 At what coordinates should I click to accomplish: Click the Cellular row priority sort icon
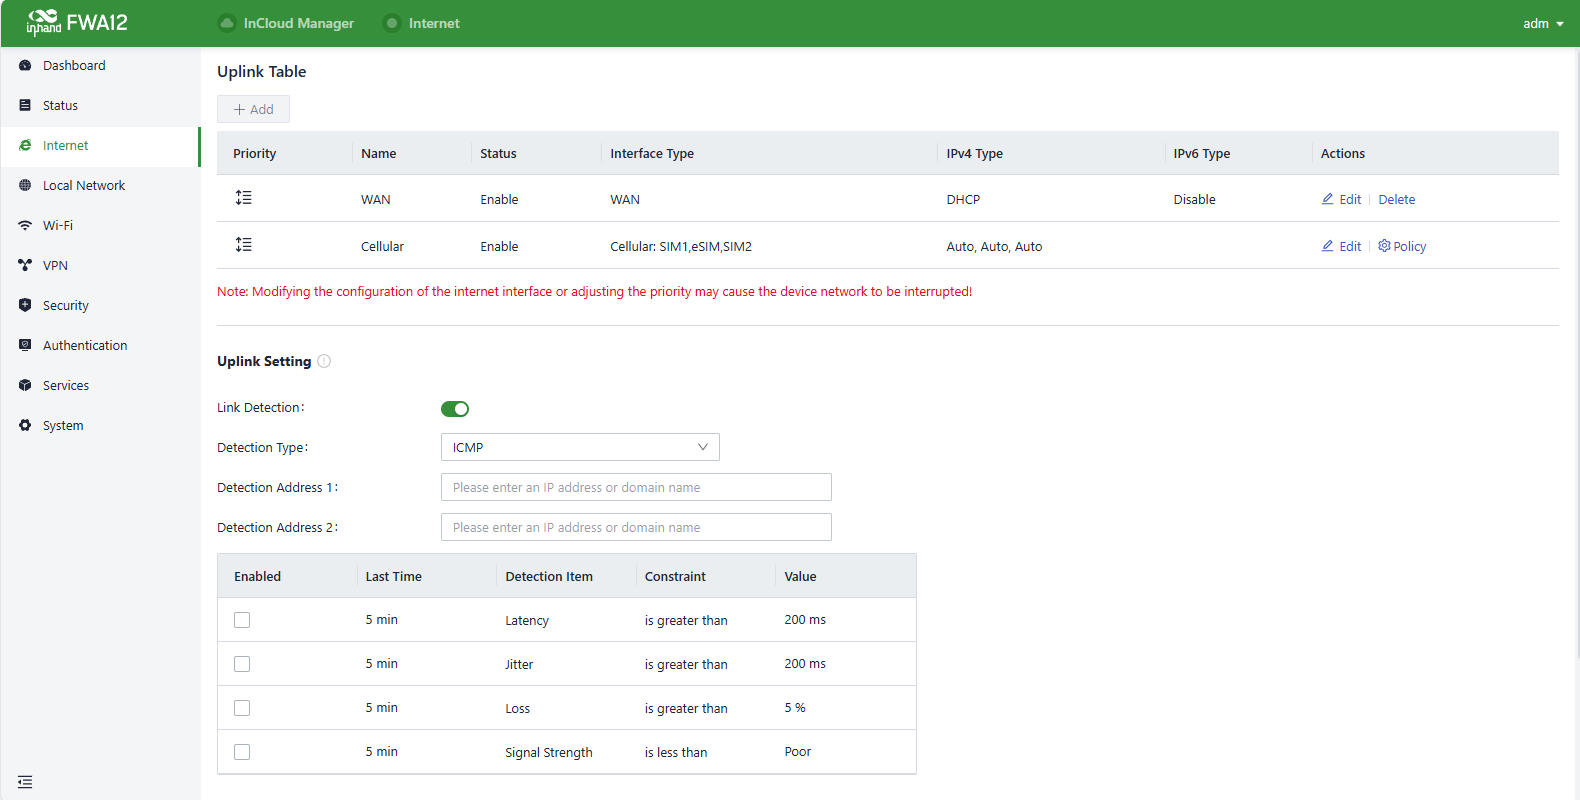[243, 245]
